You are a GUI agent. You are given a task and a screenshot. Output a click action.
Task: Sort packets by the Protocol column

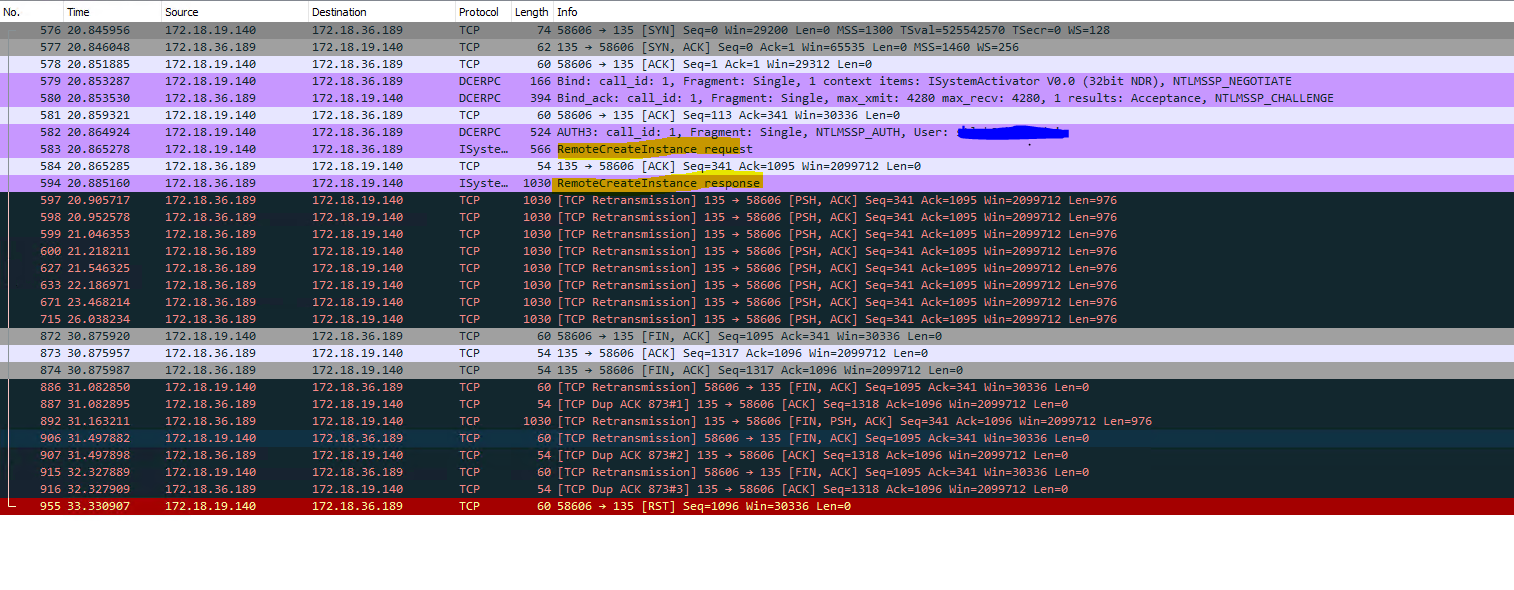pos(478,11)
